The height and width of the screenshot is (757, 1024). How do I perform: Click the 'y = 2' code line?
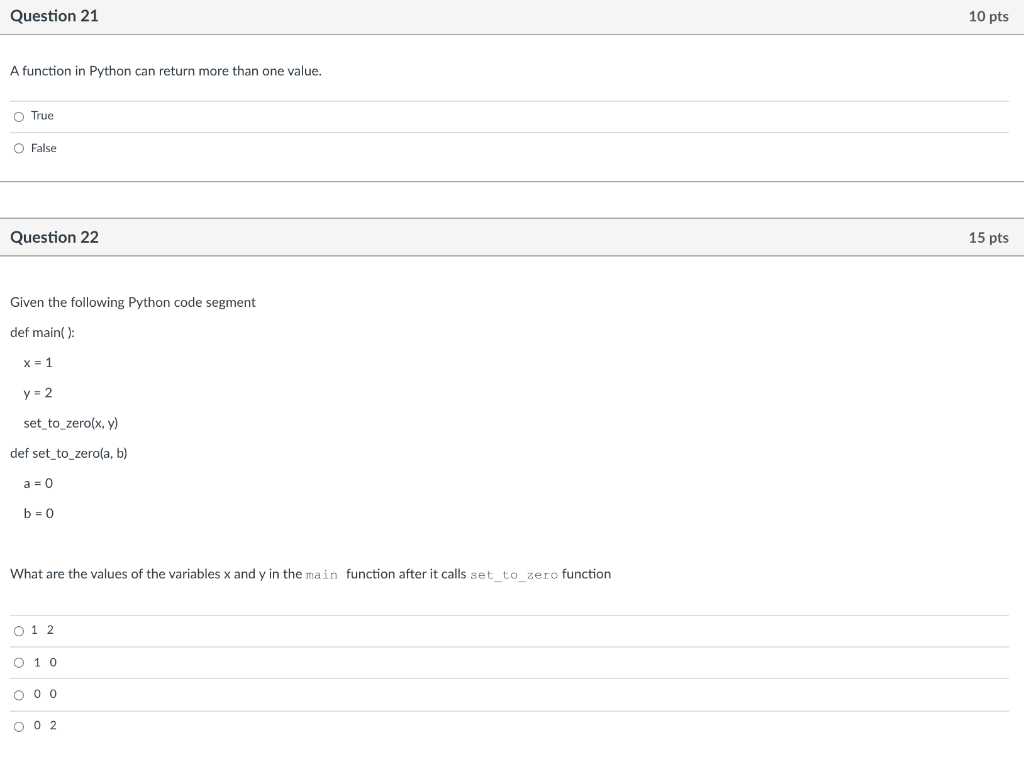coord(38,393)
